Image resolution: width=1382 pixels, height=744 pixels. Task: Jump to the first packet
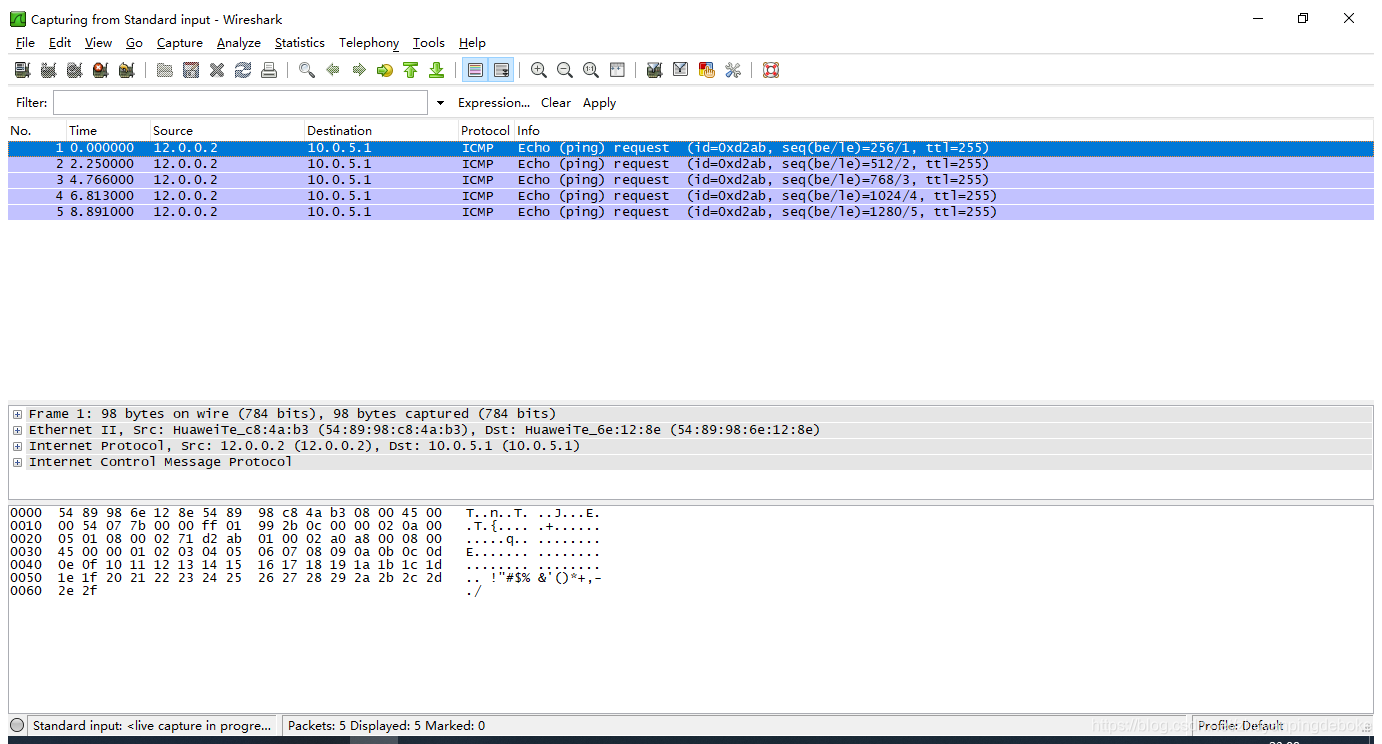(x=411, y=70)
